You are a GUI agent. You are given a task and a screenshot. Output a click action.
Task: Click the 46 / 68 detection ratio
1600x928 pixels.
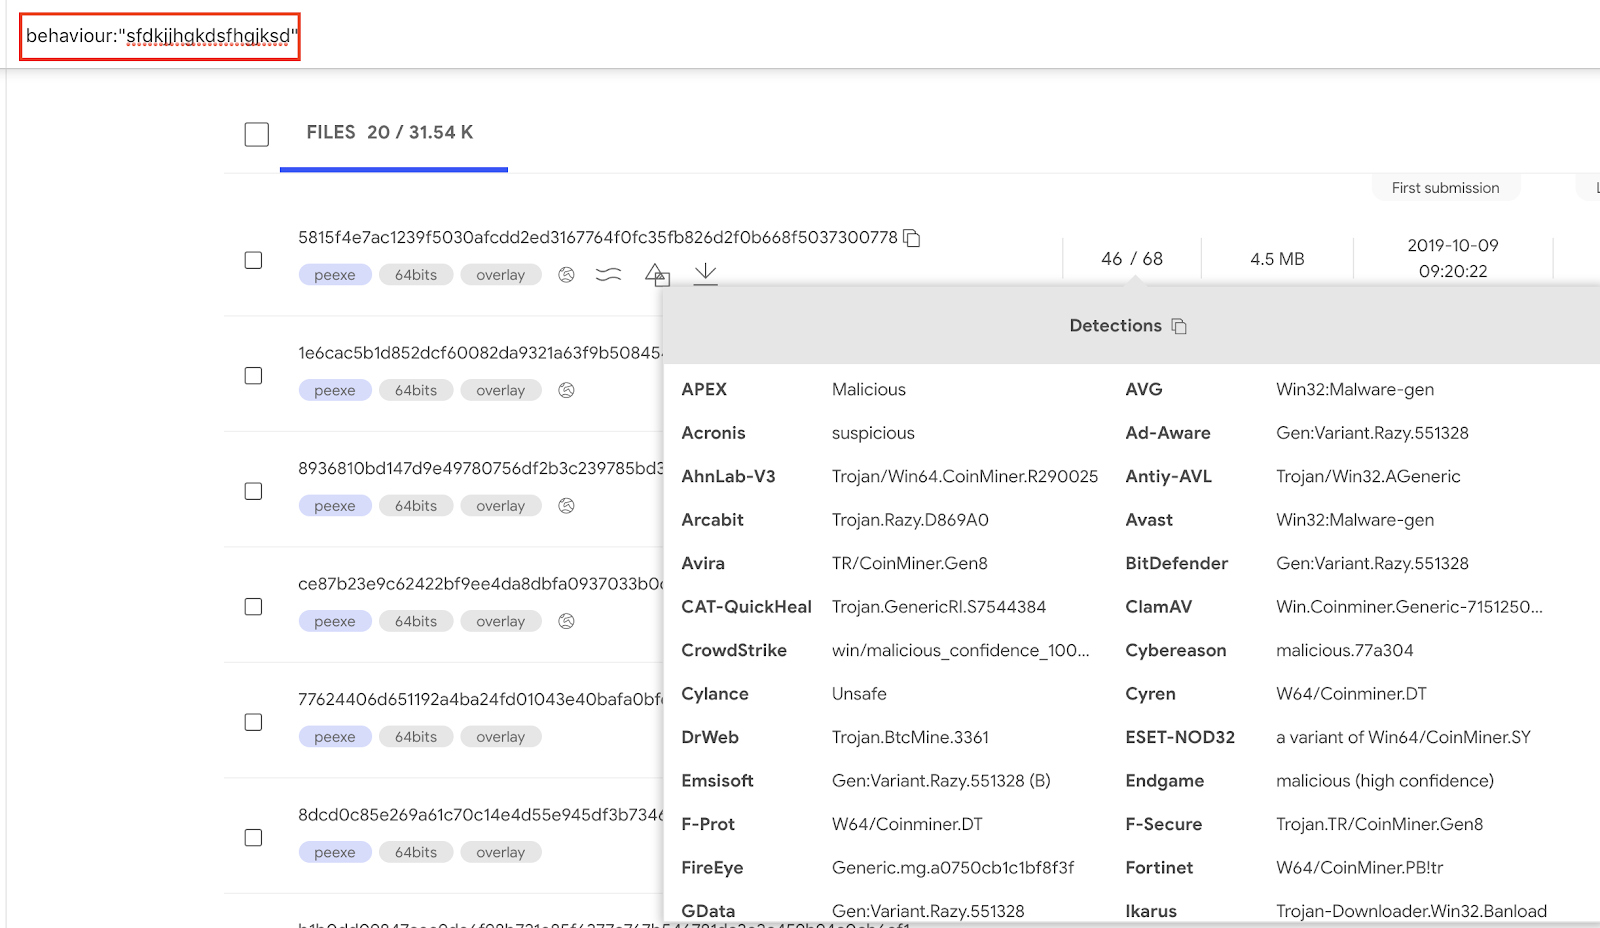pyautogui.click(x=1132, y=259)
